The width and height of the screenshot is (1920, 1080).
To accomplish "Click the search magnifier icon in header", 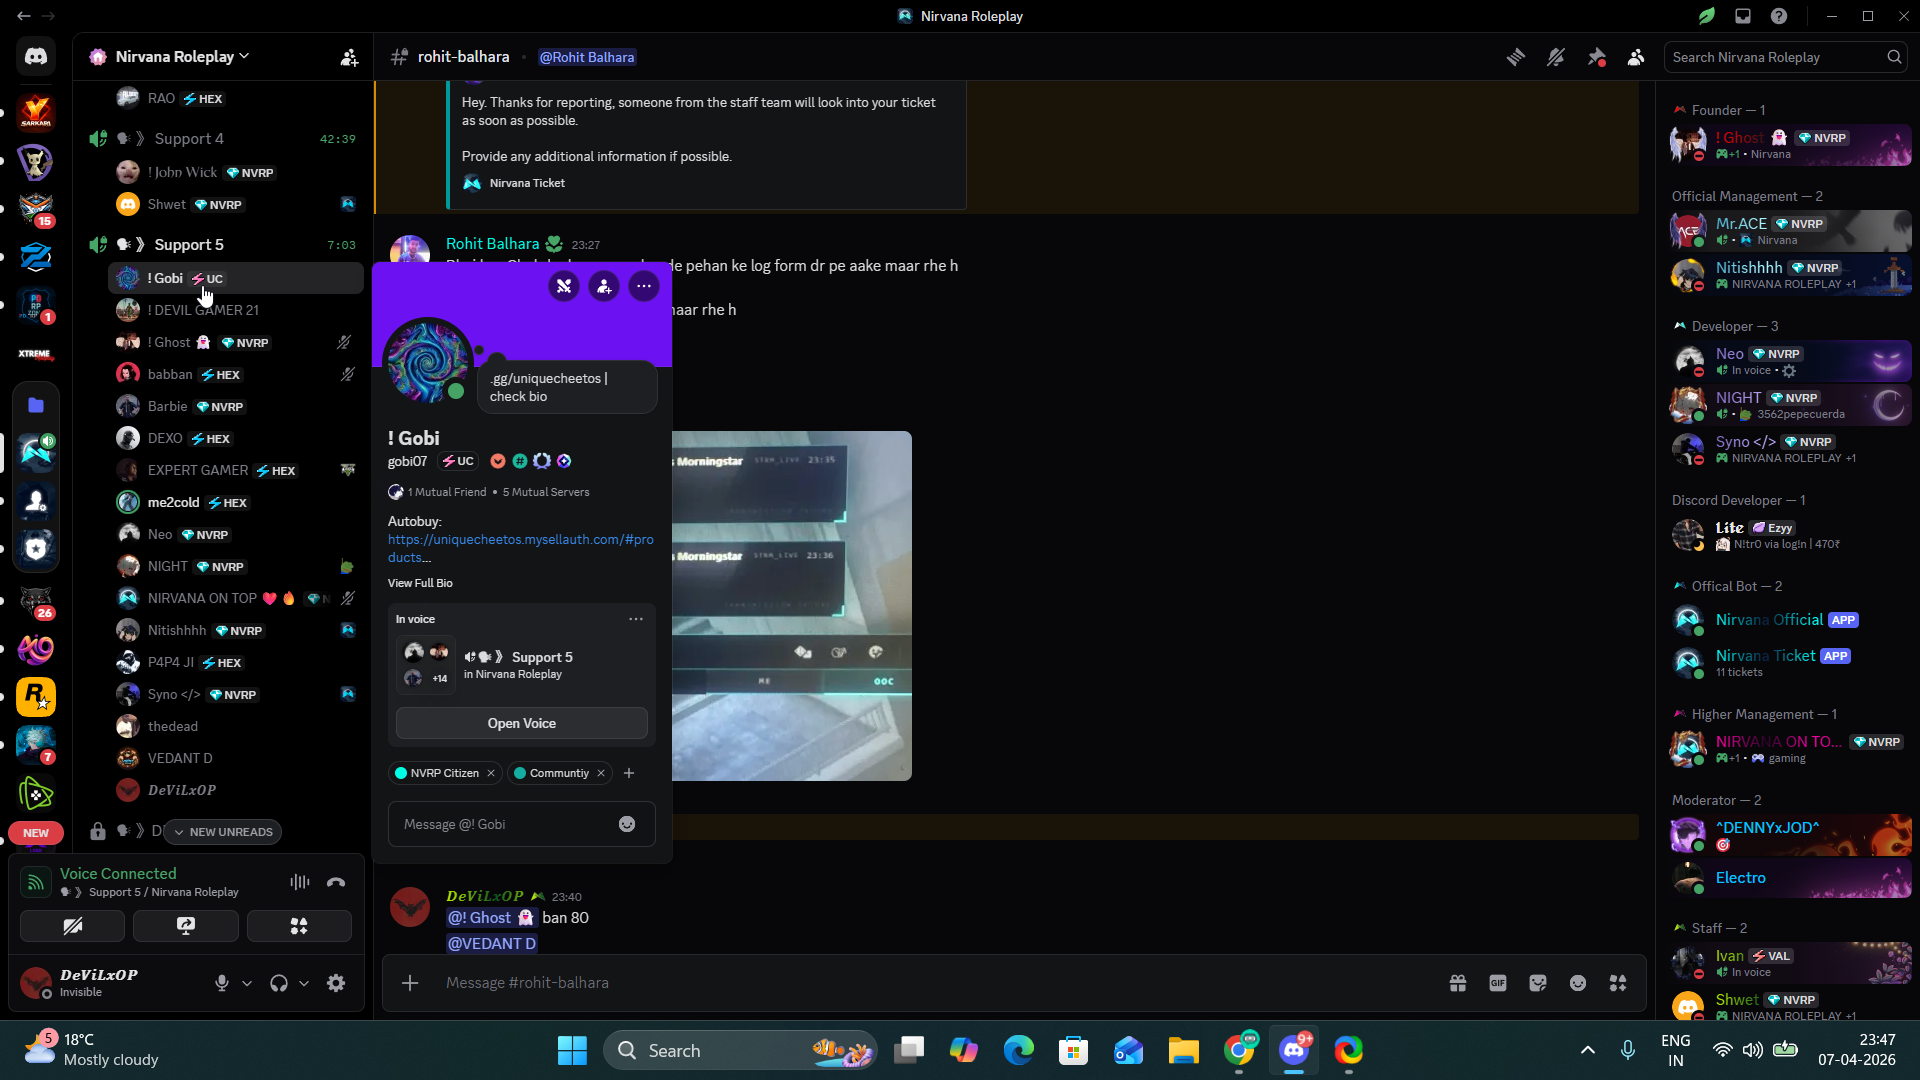I will pyautogui.click(x=1894, y=58).
